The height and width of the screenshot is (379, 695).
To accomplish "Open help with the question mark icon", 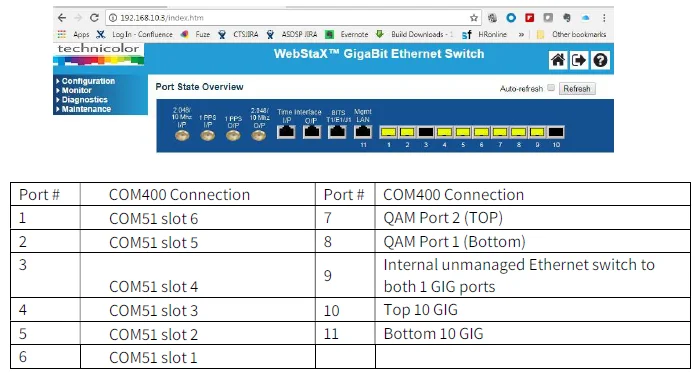I will 600,60.
